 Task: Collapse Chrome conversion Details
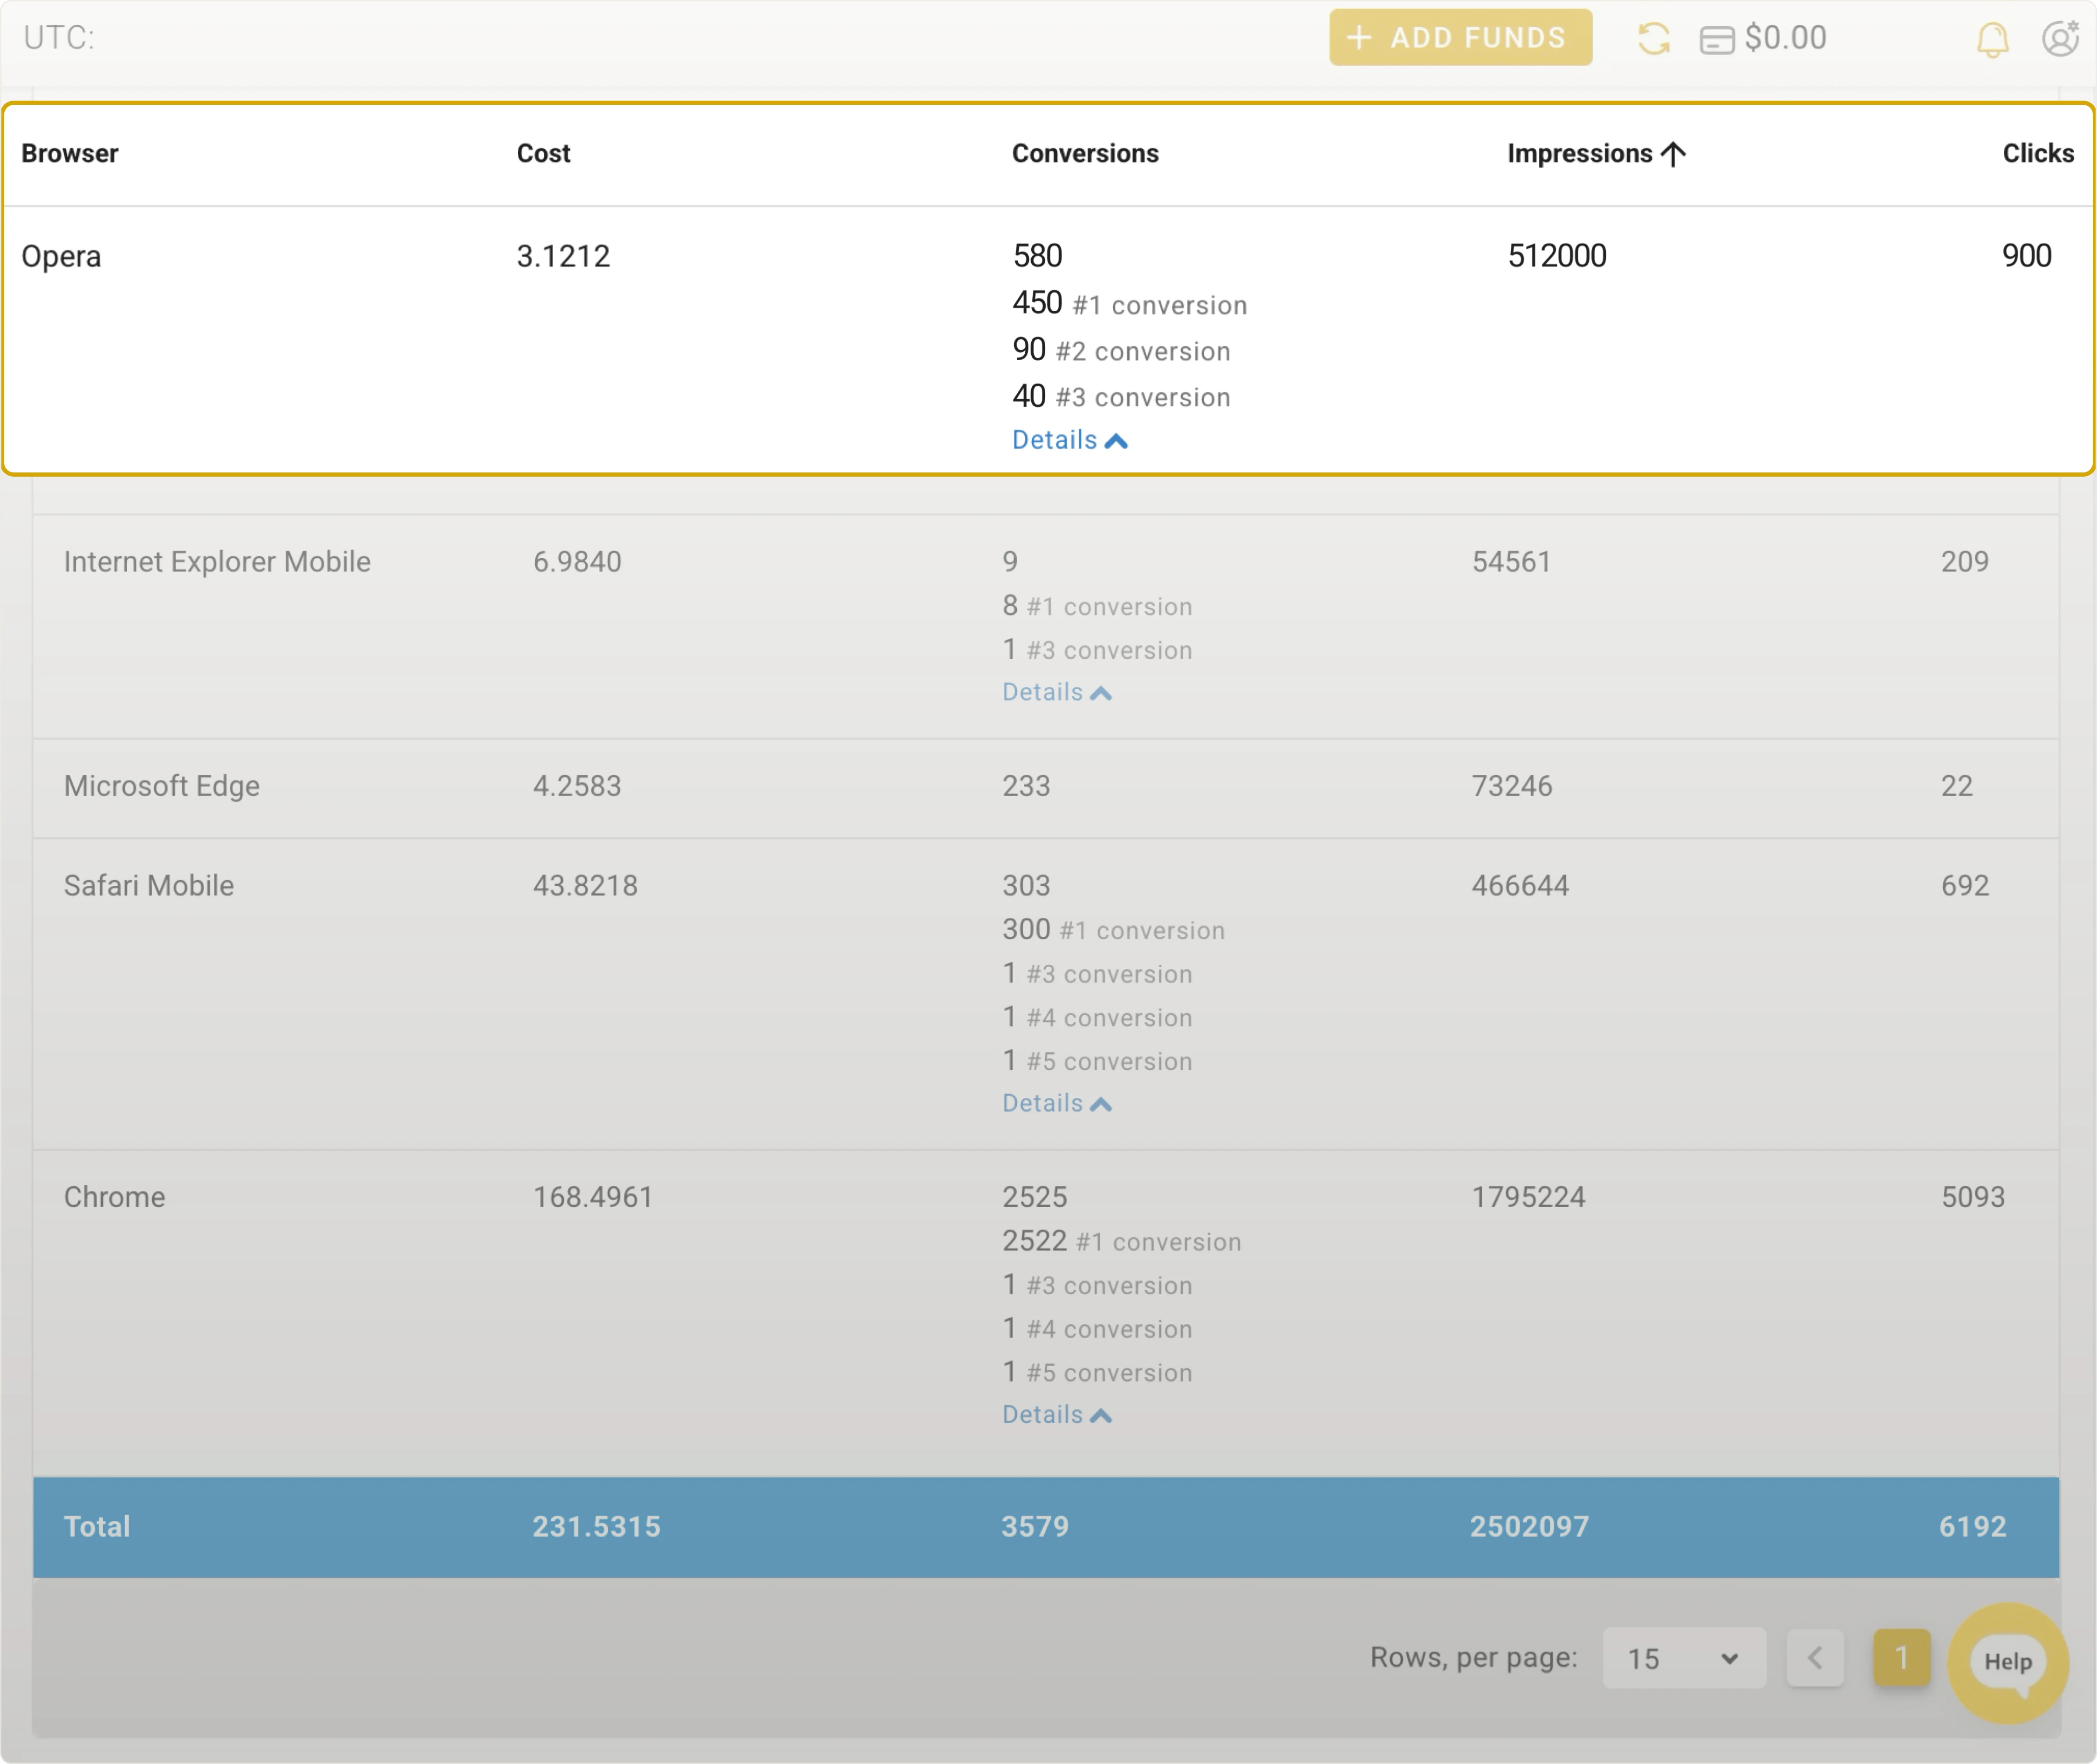pyautogui.click(x=1056, y=1414)
